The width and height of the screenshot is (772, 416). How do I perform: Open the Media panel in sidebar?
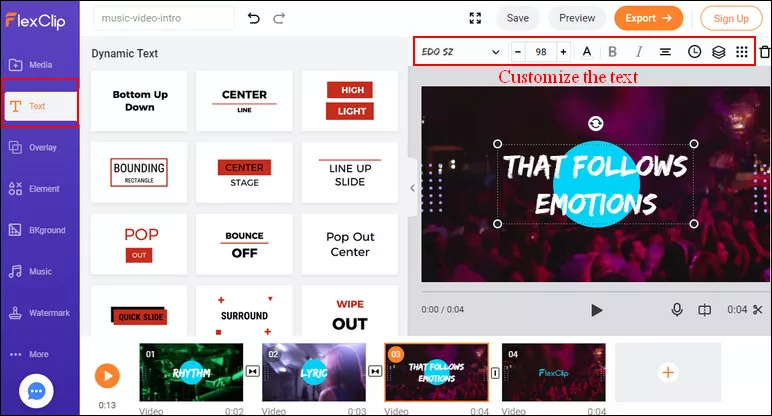point(31,64)
